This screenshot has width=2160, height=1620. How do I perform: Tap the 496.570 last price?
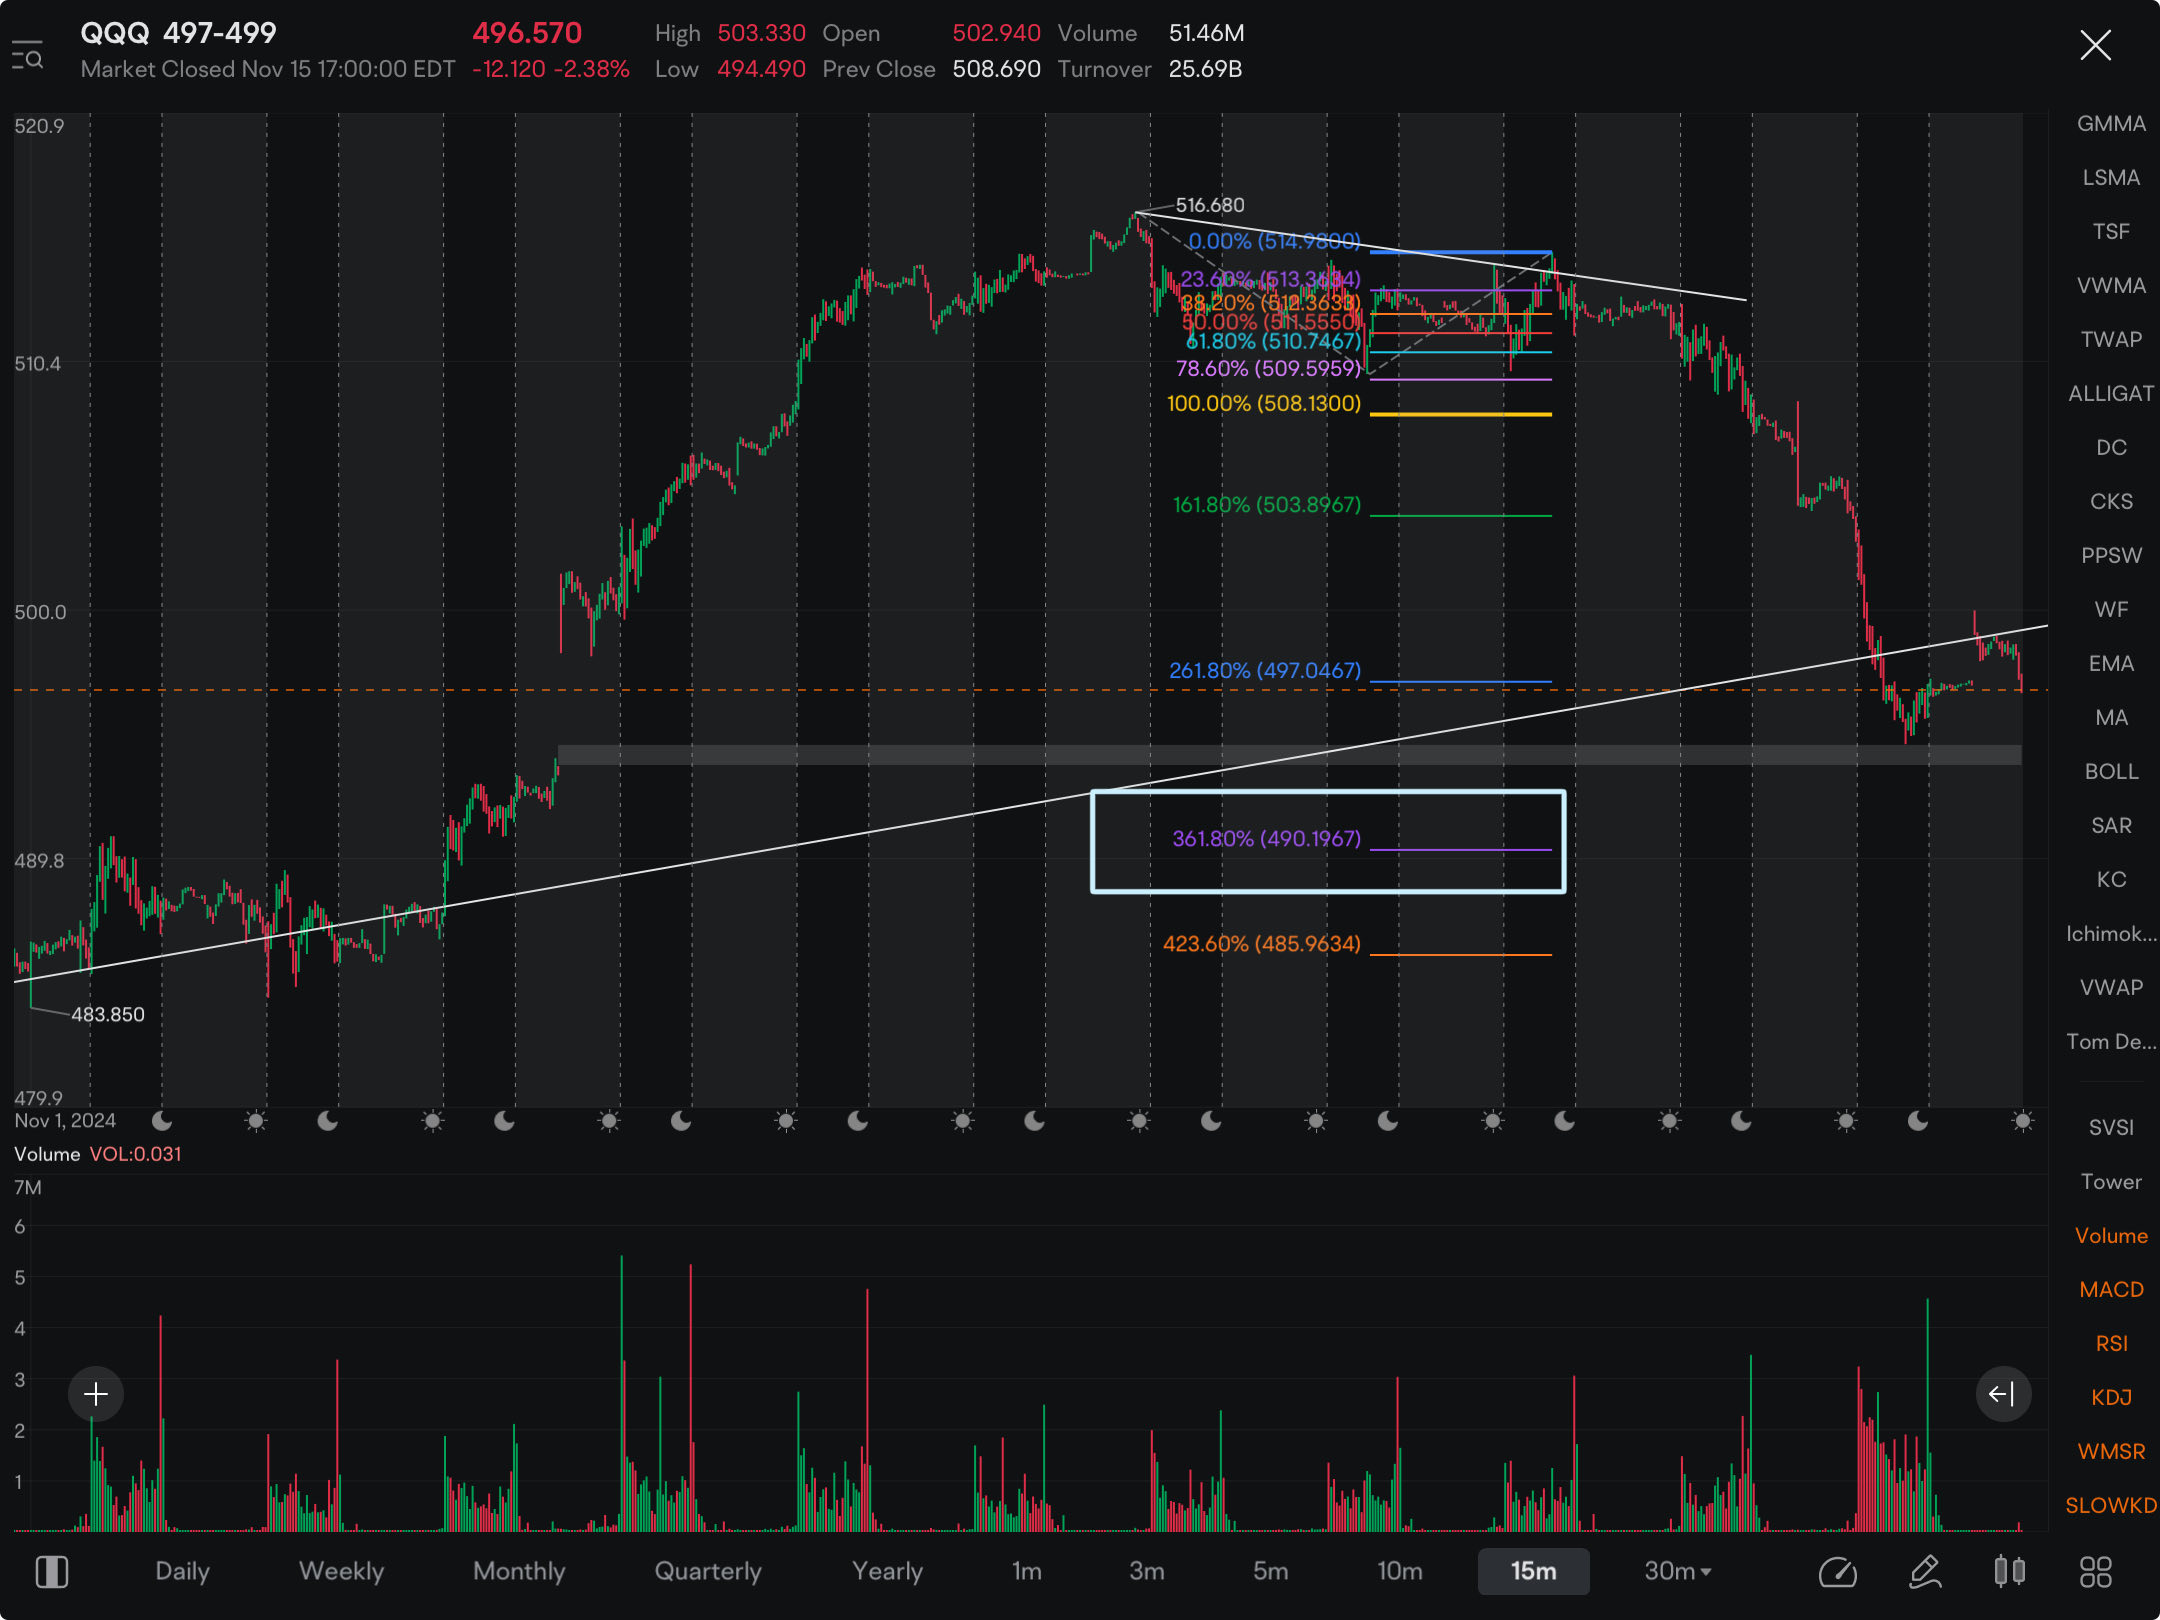[x=527, y=33]
